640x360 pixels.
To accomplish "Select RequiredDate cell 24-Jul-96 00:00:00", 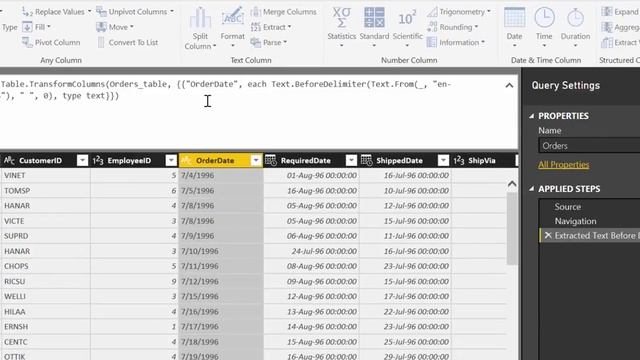I will pyautogui.click(x=311, y=251).
